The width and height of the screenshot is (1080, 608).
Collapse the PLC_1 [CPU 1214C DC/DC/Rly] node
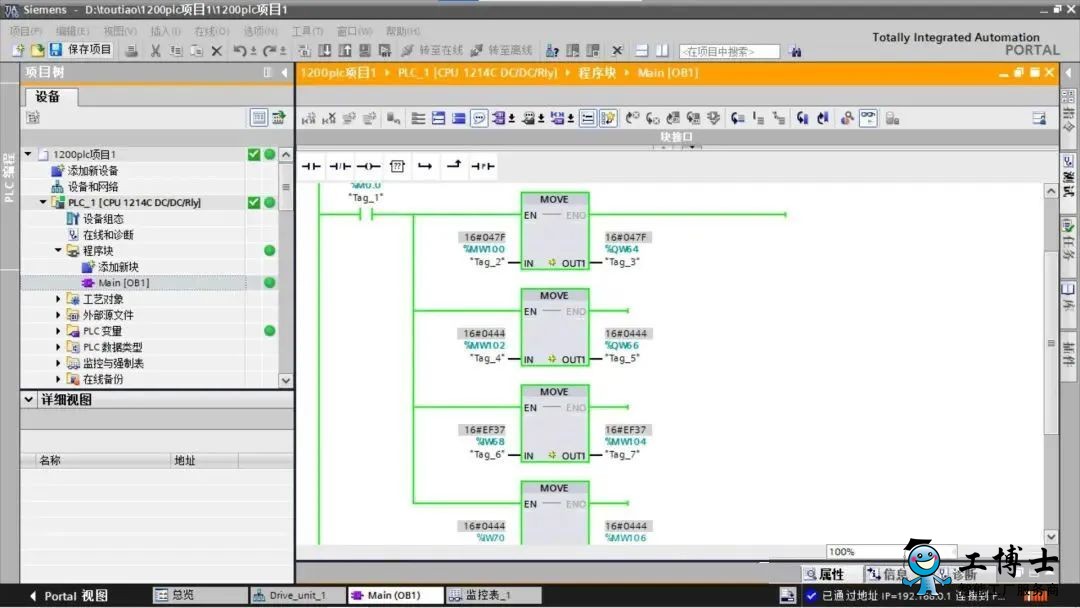pos(43,202)
